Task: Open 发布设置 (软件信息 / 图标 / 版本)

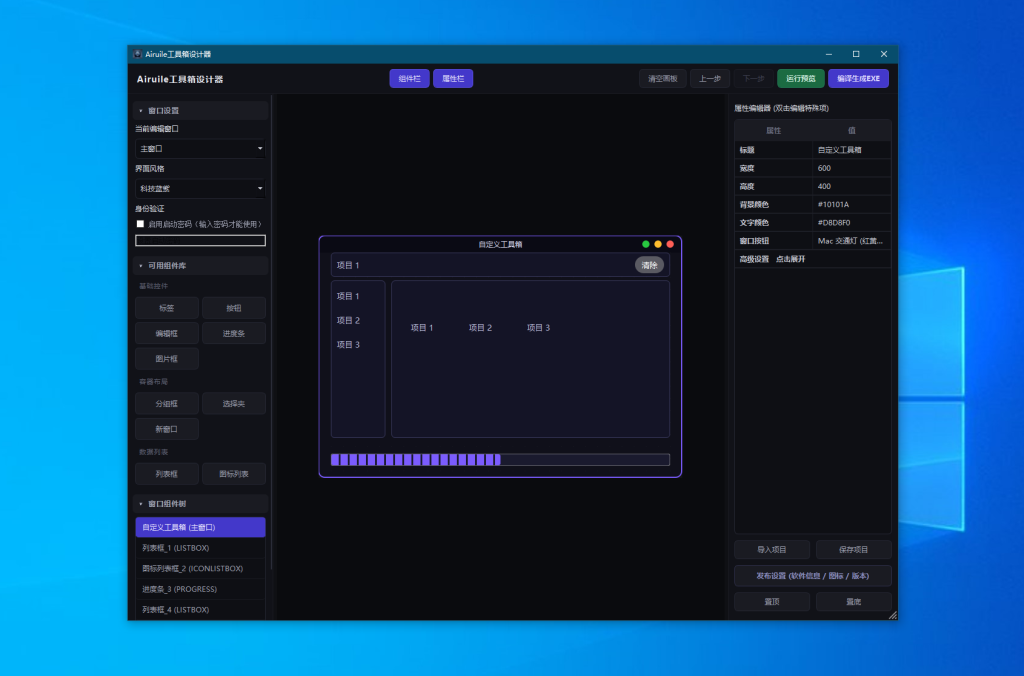Action: click(x=812, y=576)
